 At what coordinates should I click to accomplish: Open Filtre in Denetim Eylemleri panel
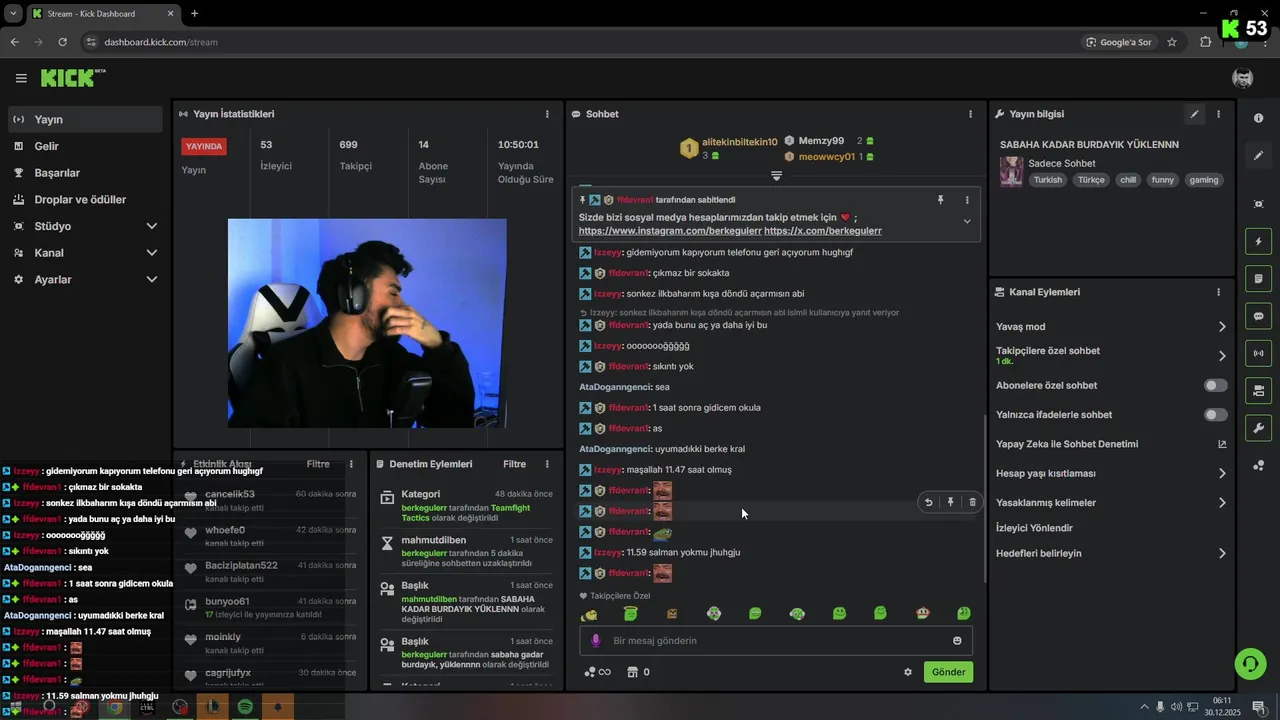(515, 464)
